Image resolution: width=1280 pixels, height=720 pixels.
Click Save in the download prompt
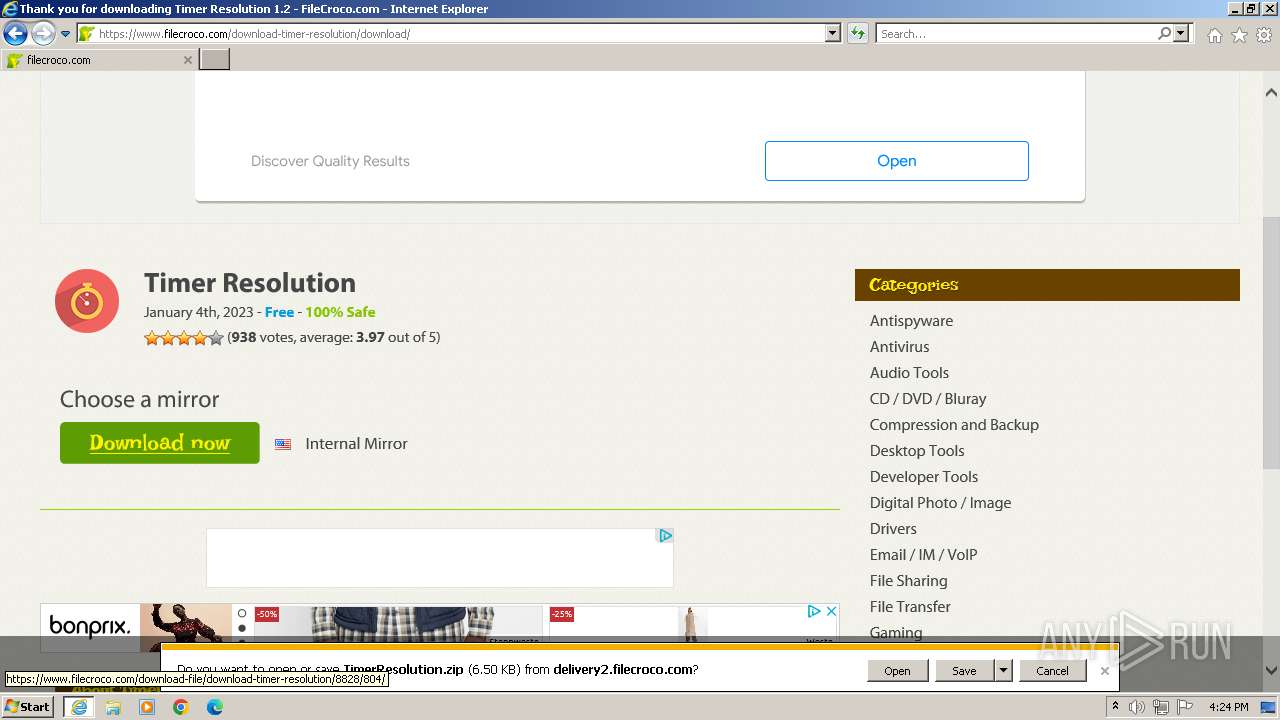pyautogui.click(x=964, y=671)
